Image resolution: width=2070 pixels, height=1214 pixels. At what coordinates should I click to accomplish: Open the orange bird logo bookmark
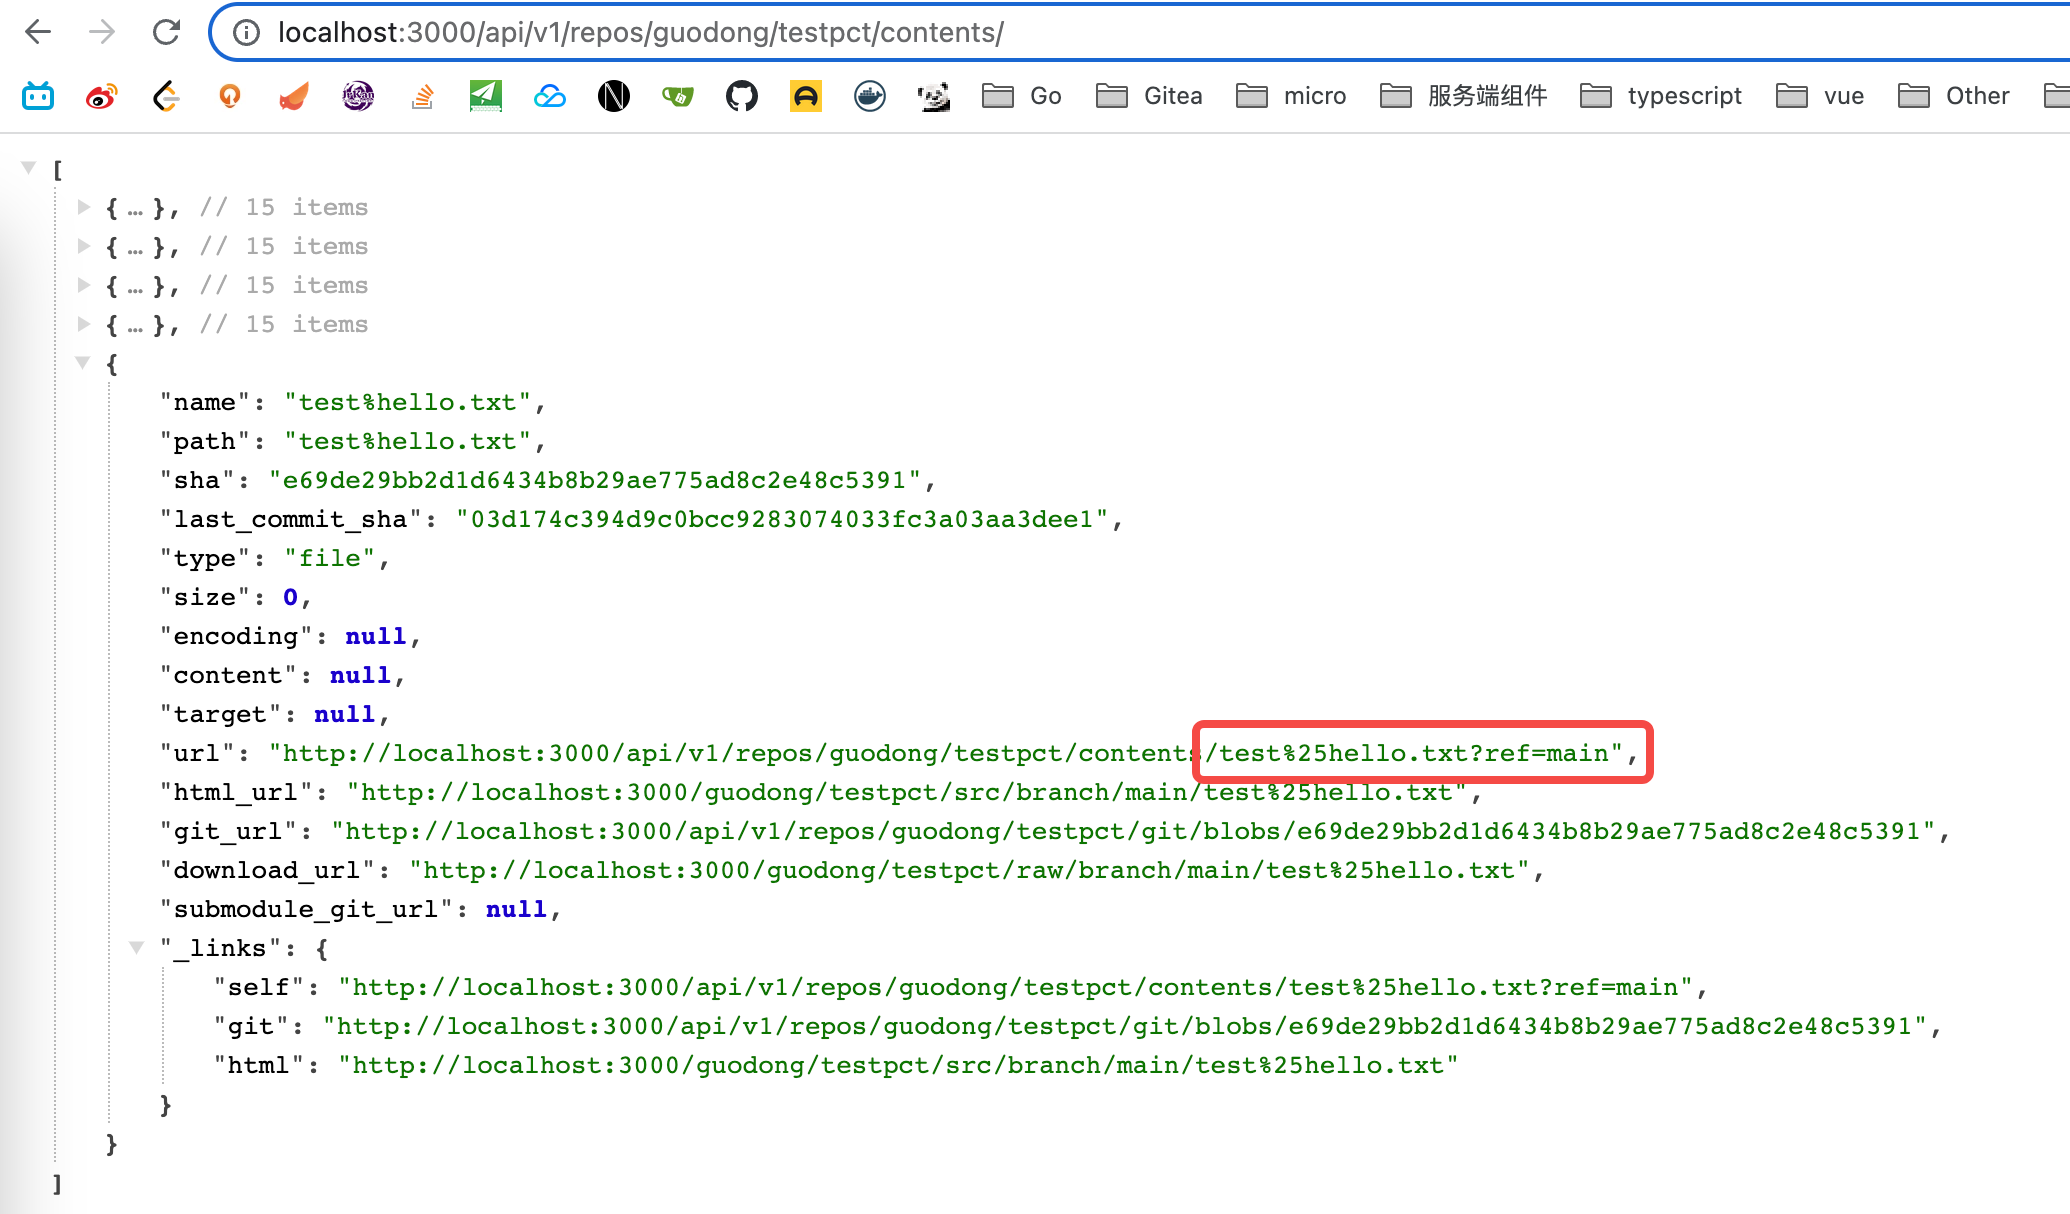(x=294, y=96)
